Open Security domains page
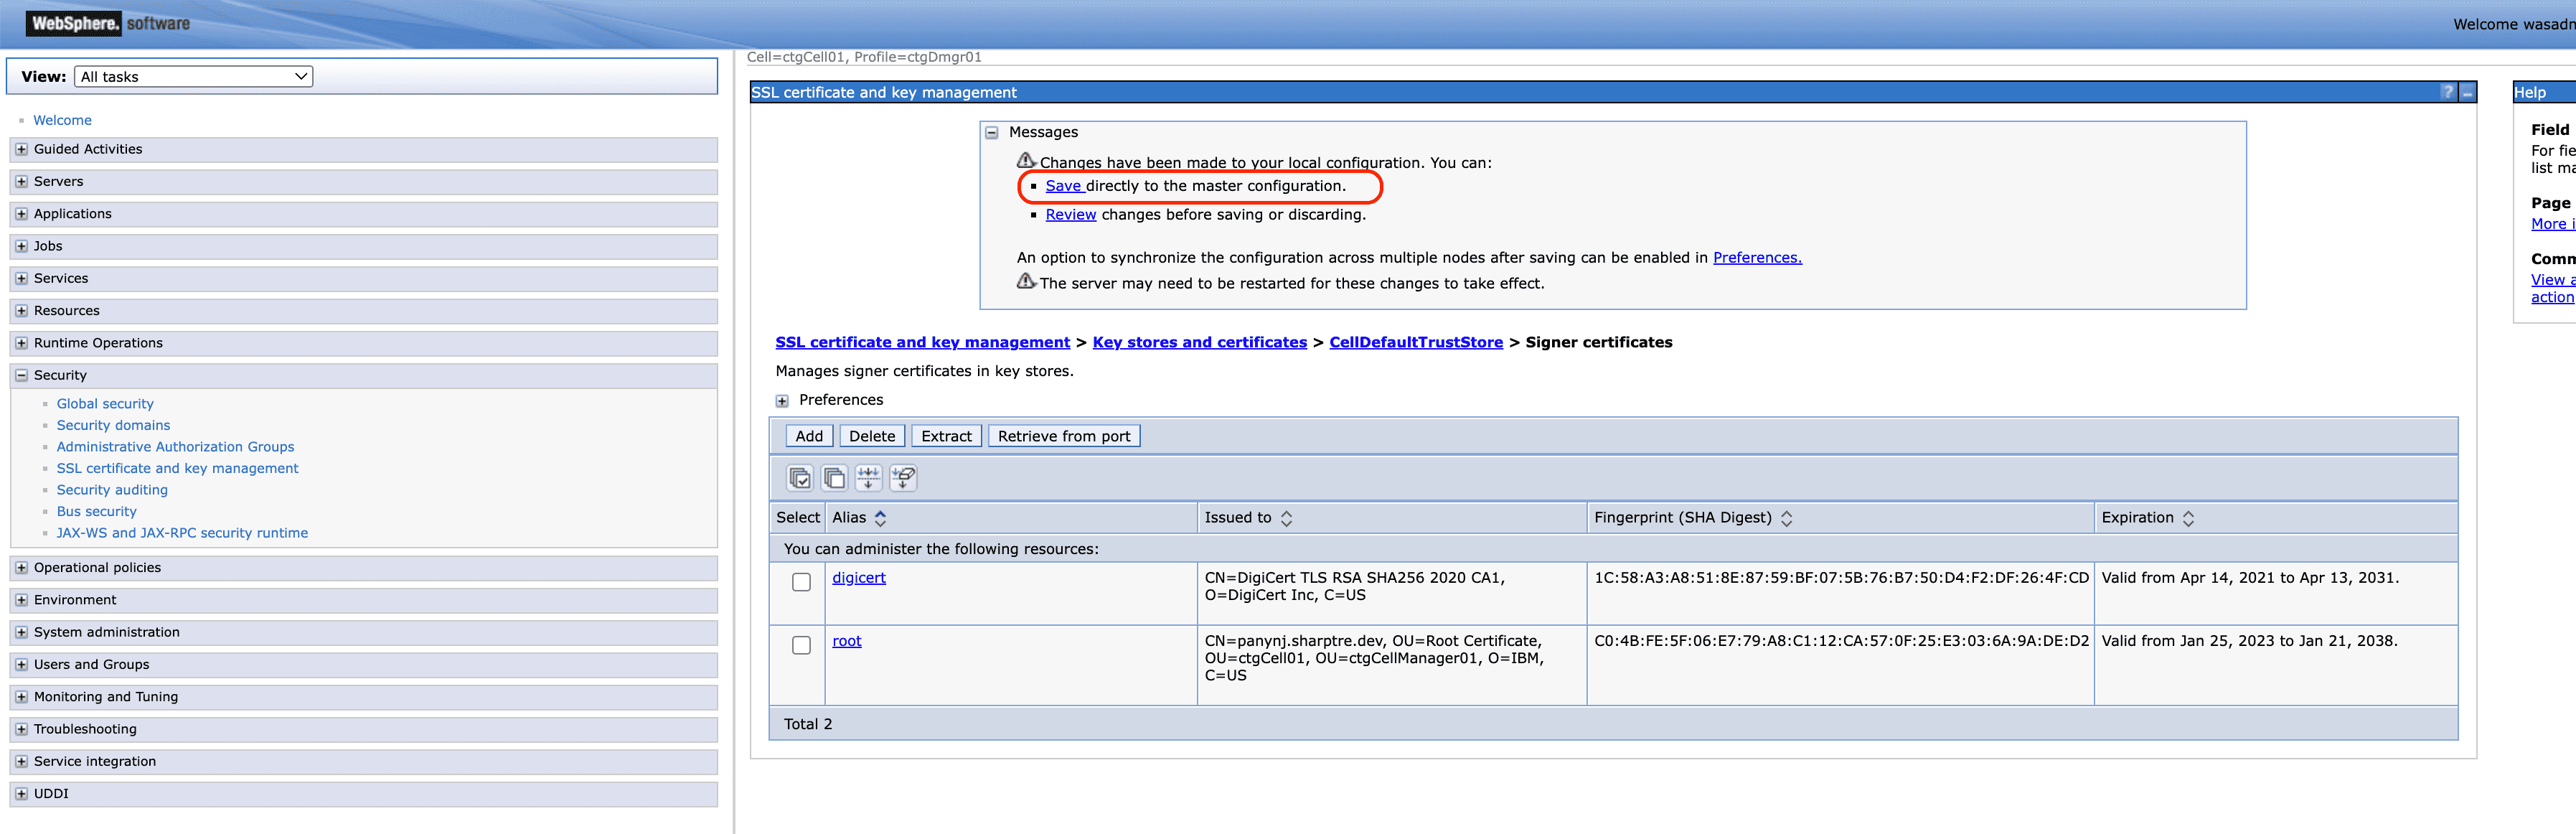 113,425
